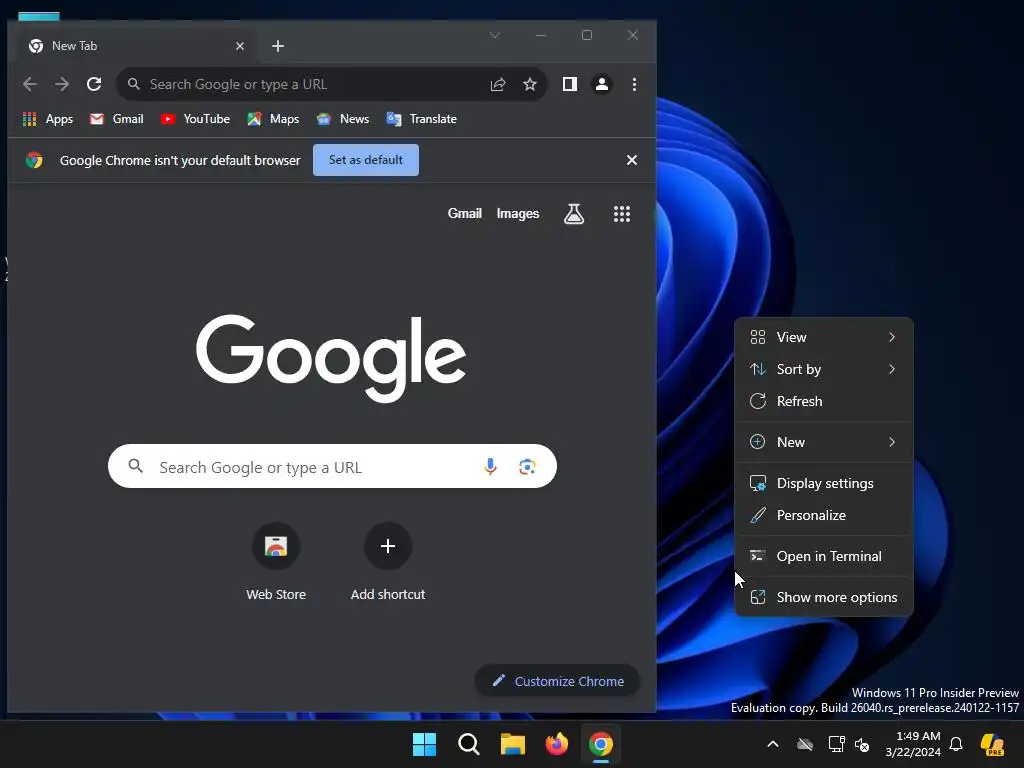Image resolution: width=1024 pixels, height=768 pixels.
Task: Expand the Sort by submenu
Action: coord(824,369)
